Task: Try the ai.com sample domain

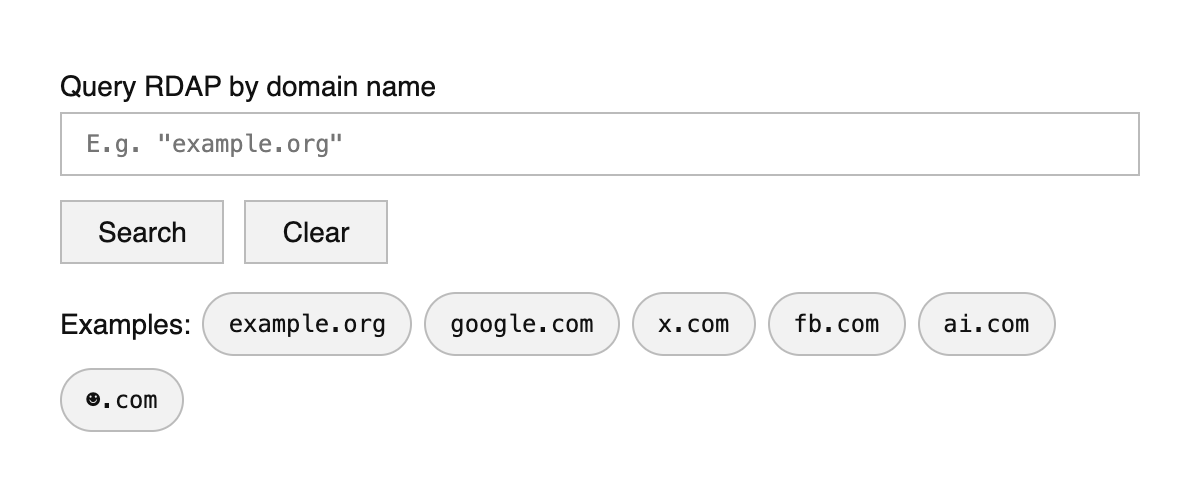Action: (x=986, y=324)
